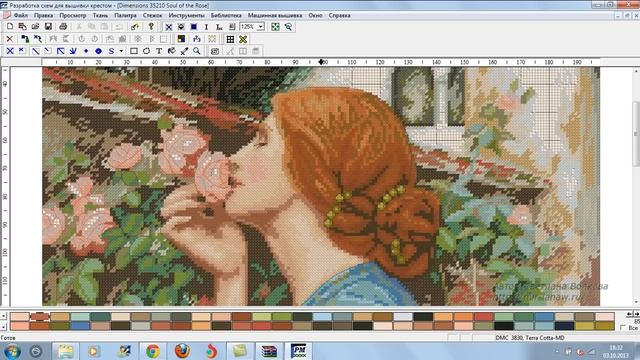Screen dimensions: 640x360
Task: Select the rectangle selection tool
Action: point(133,51)
